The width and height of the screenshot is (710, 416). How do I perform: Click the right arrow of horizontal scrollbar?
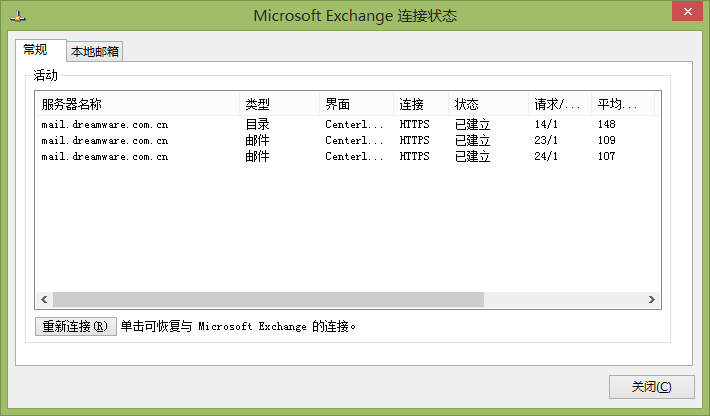[652, 300]
